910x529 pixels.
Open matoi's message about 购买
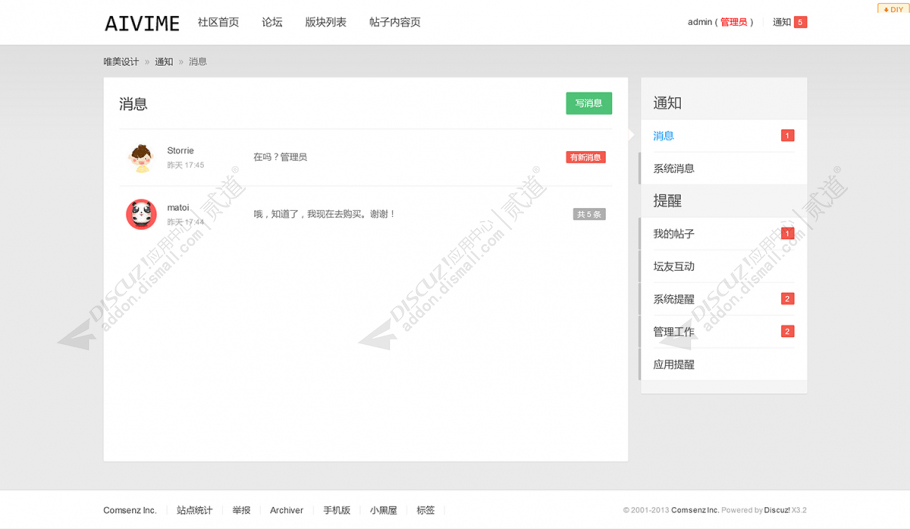pyautogui.click(x=324, y=214)
